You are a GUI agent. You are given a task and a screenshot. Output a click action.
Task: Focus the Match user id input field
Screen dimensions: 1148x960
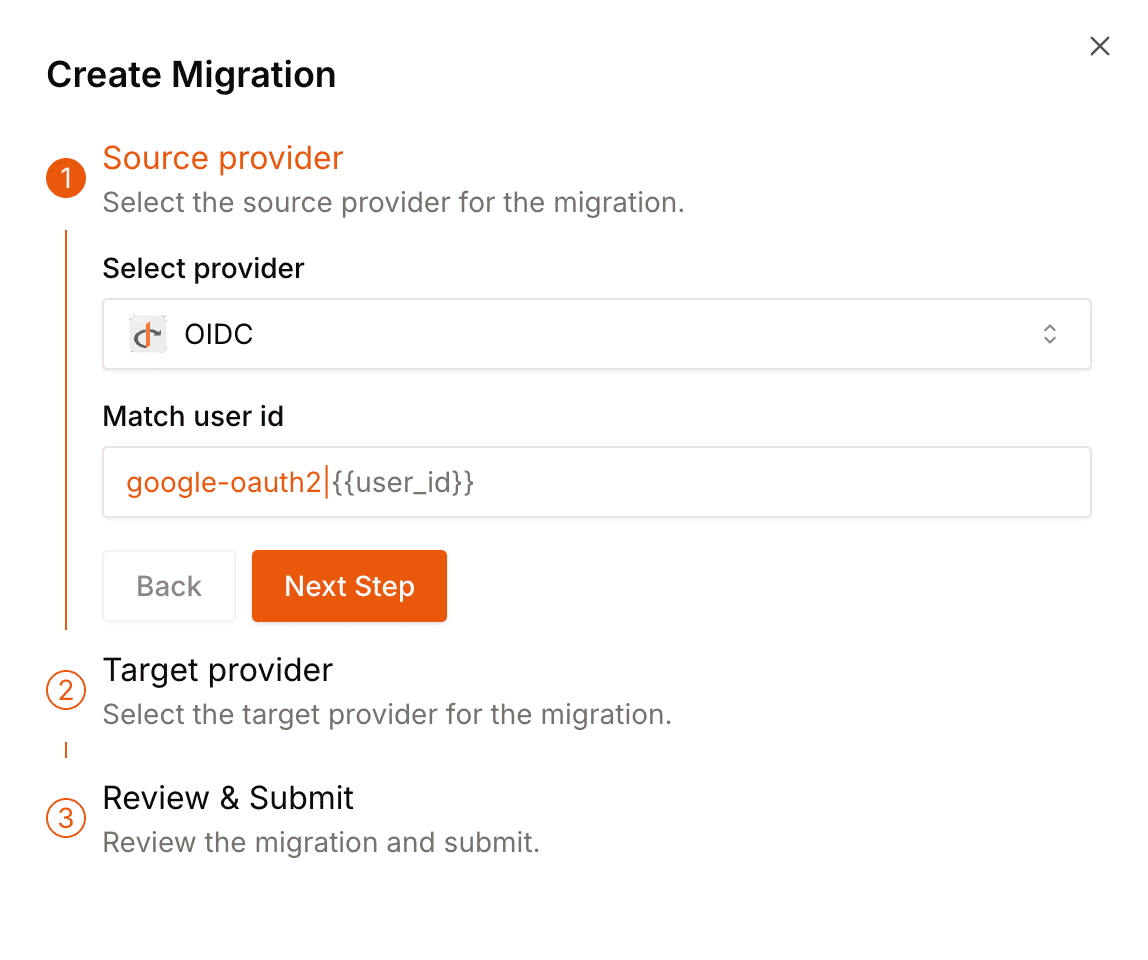(x=780, y=482)
